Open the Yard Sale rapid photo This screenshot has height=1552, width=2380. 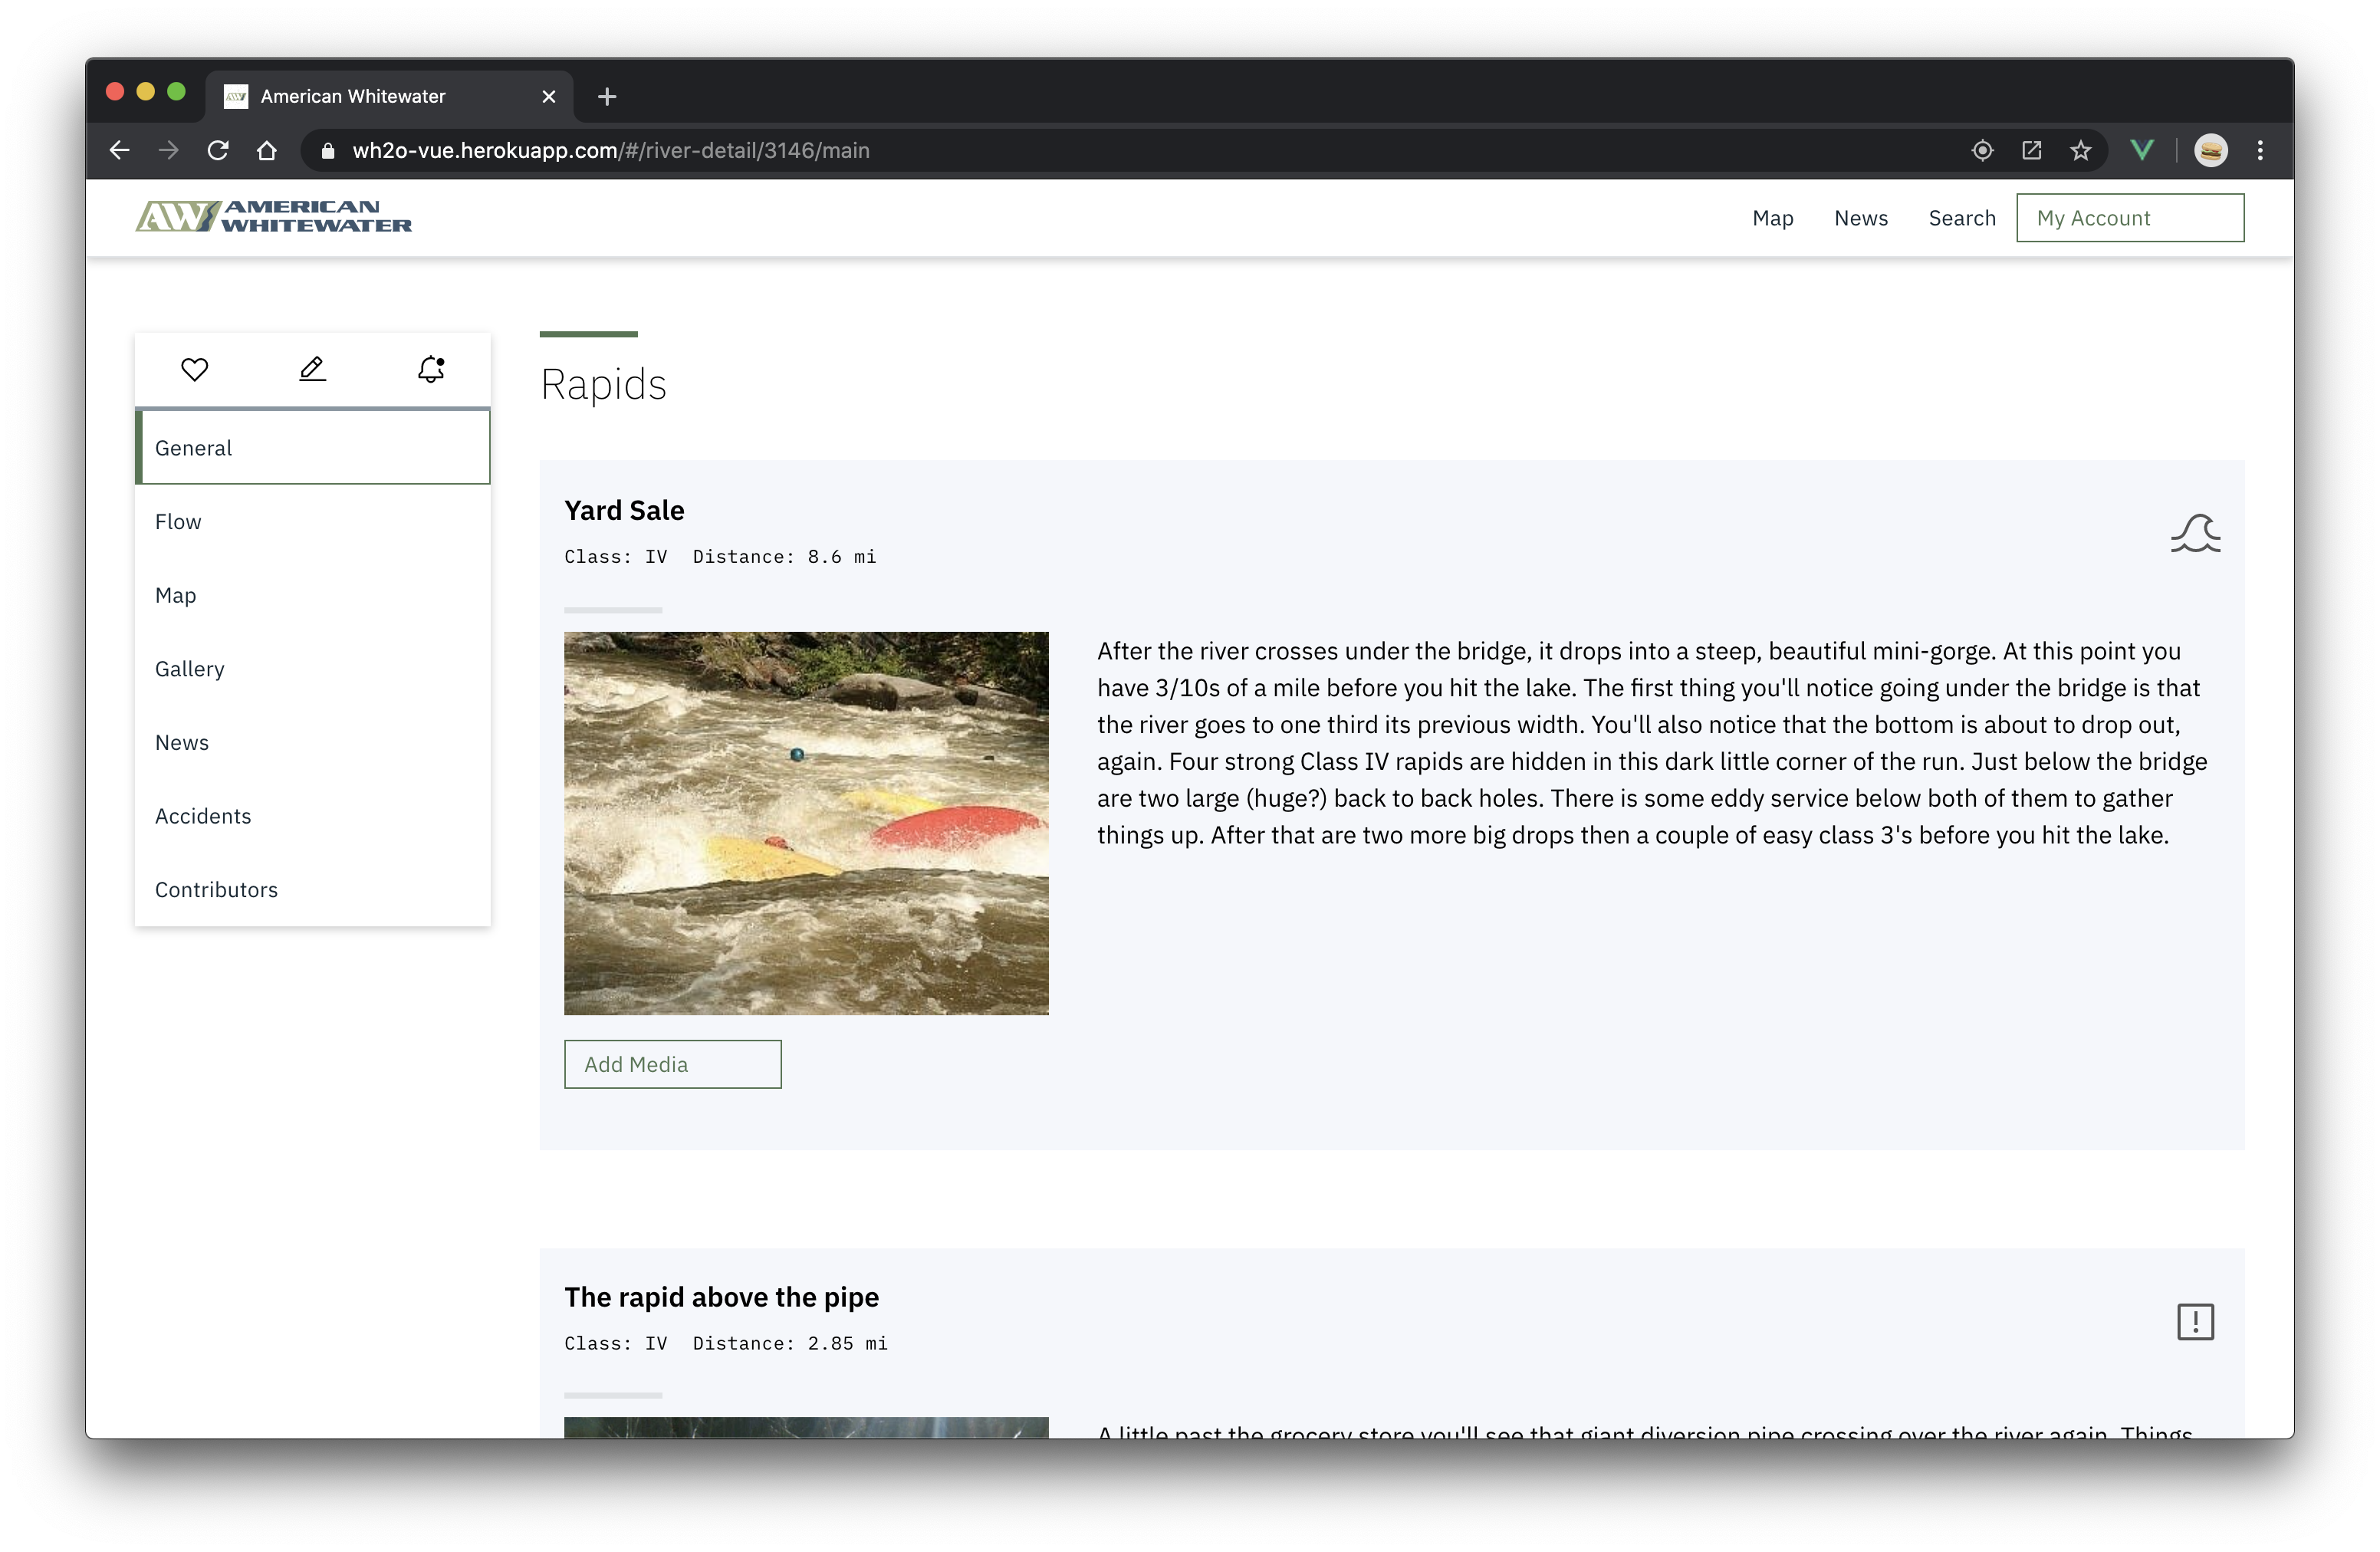pyautogui.click(x=806, y=823)
